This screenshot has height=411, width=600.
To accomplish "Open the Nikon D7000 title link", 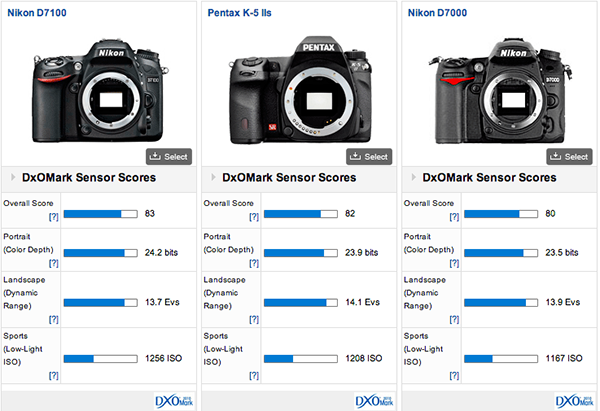I will pos(437,13).
